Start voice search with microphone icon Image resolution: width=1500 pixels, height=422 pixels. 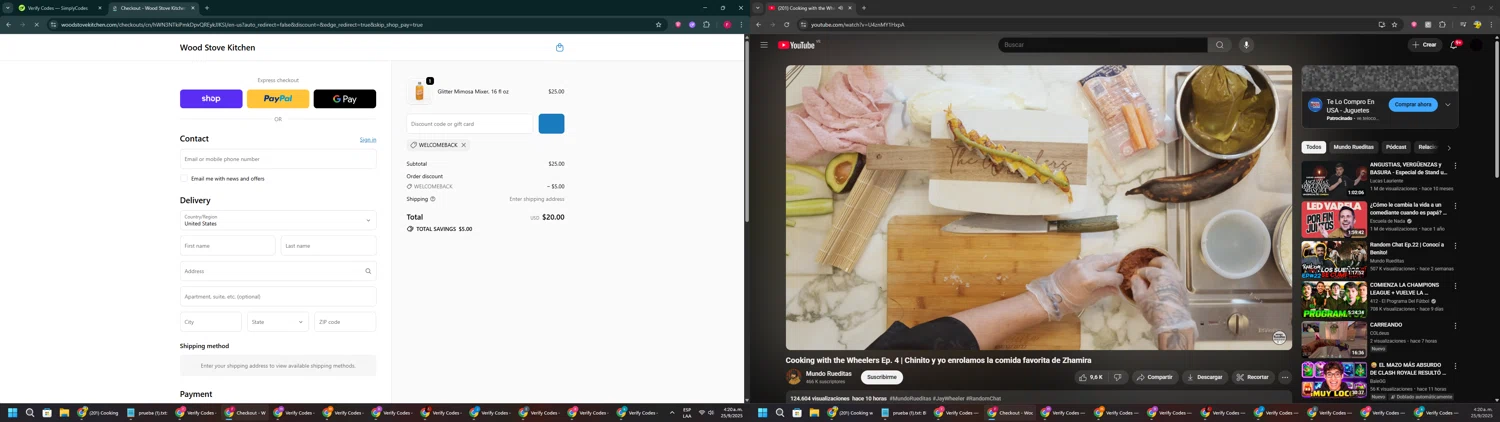pos(1246,45)
